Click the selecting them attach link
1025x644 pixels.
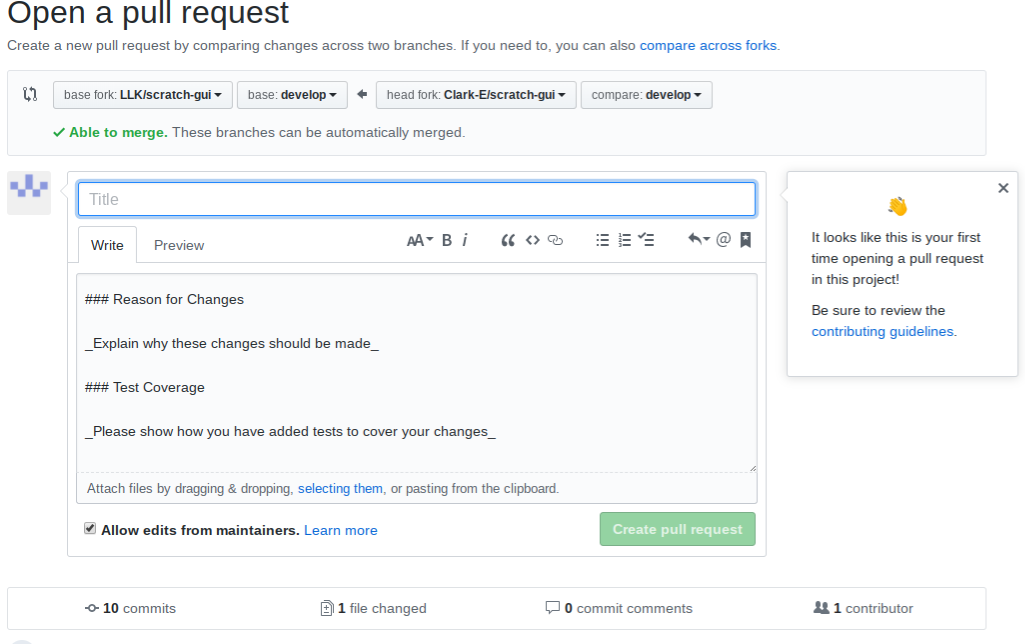pos(340,488)
